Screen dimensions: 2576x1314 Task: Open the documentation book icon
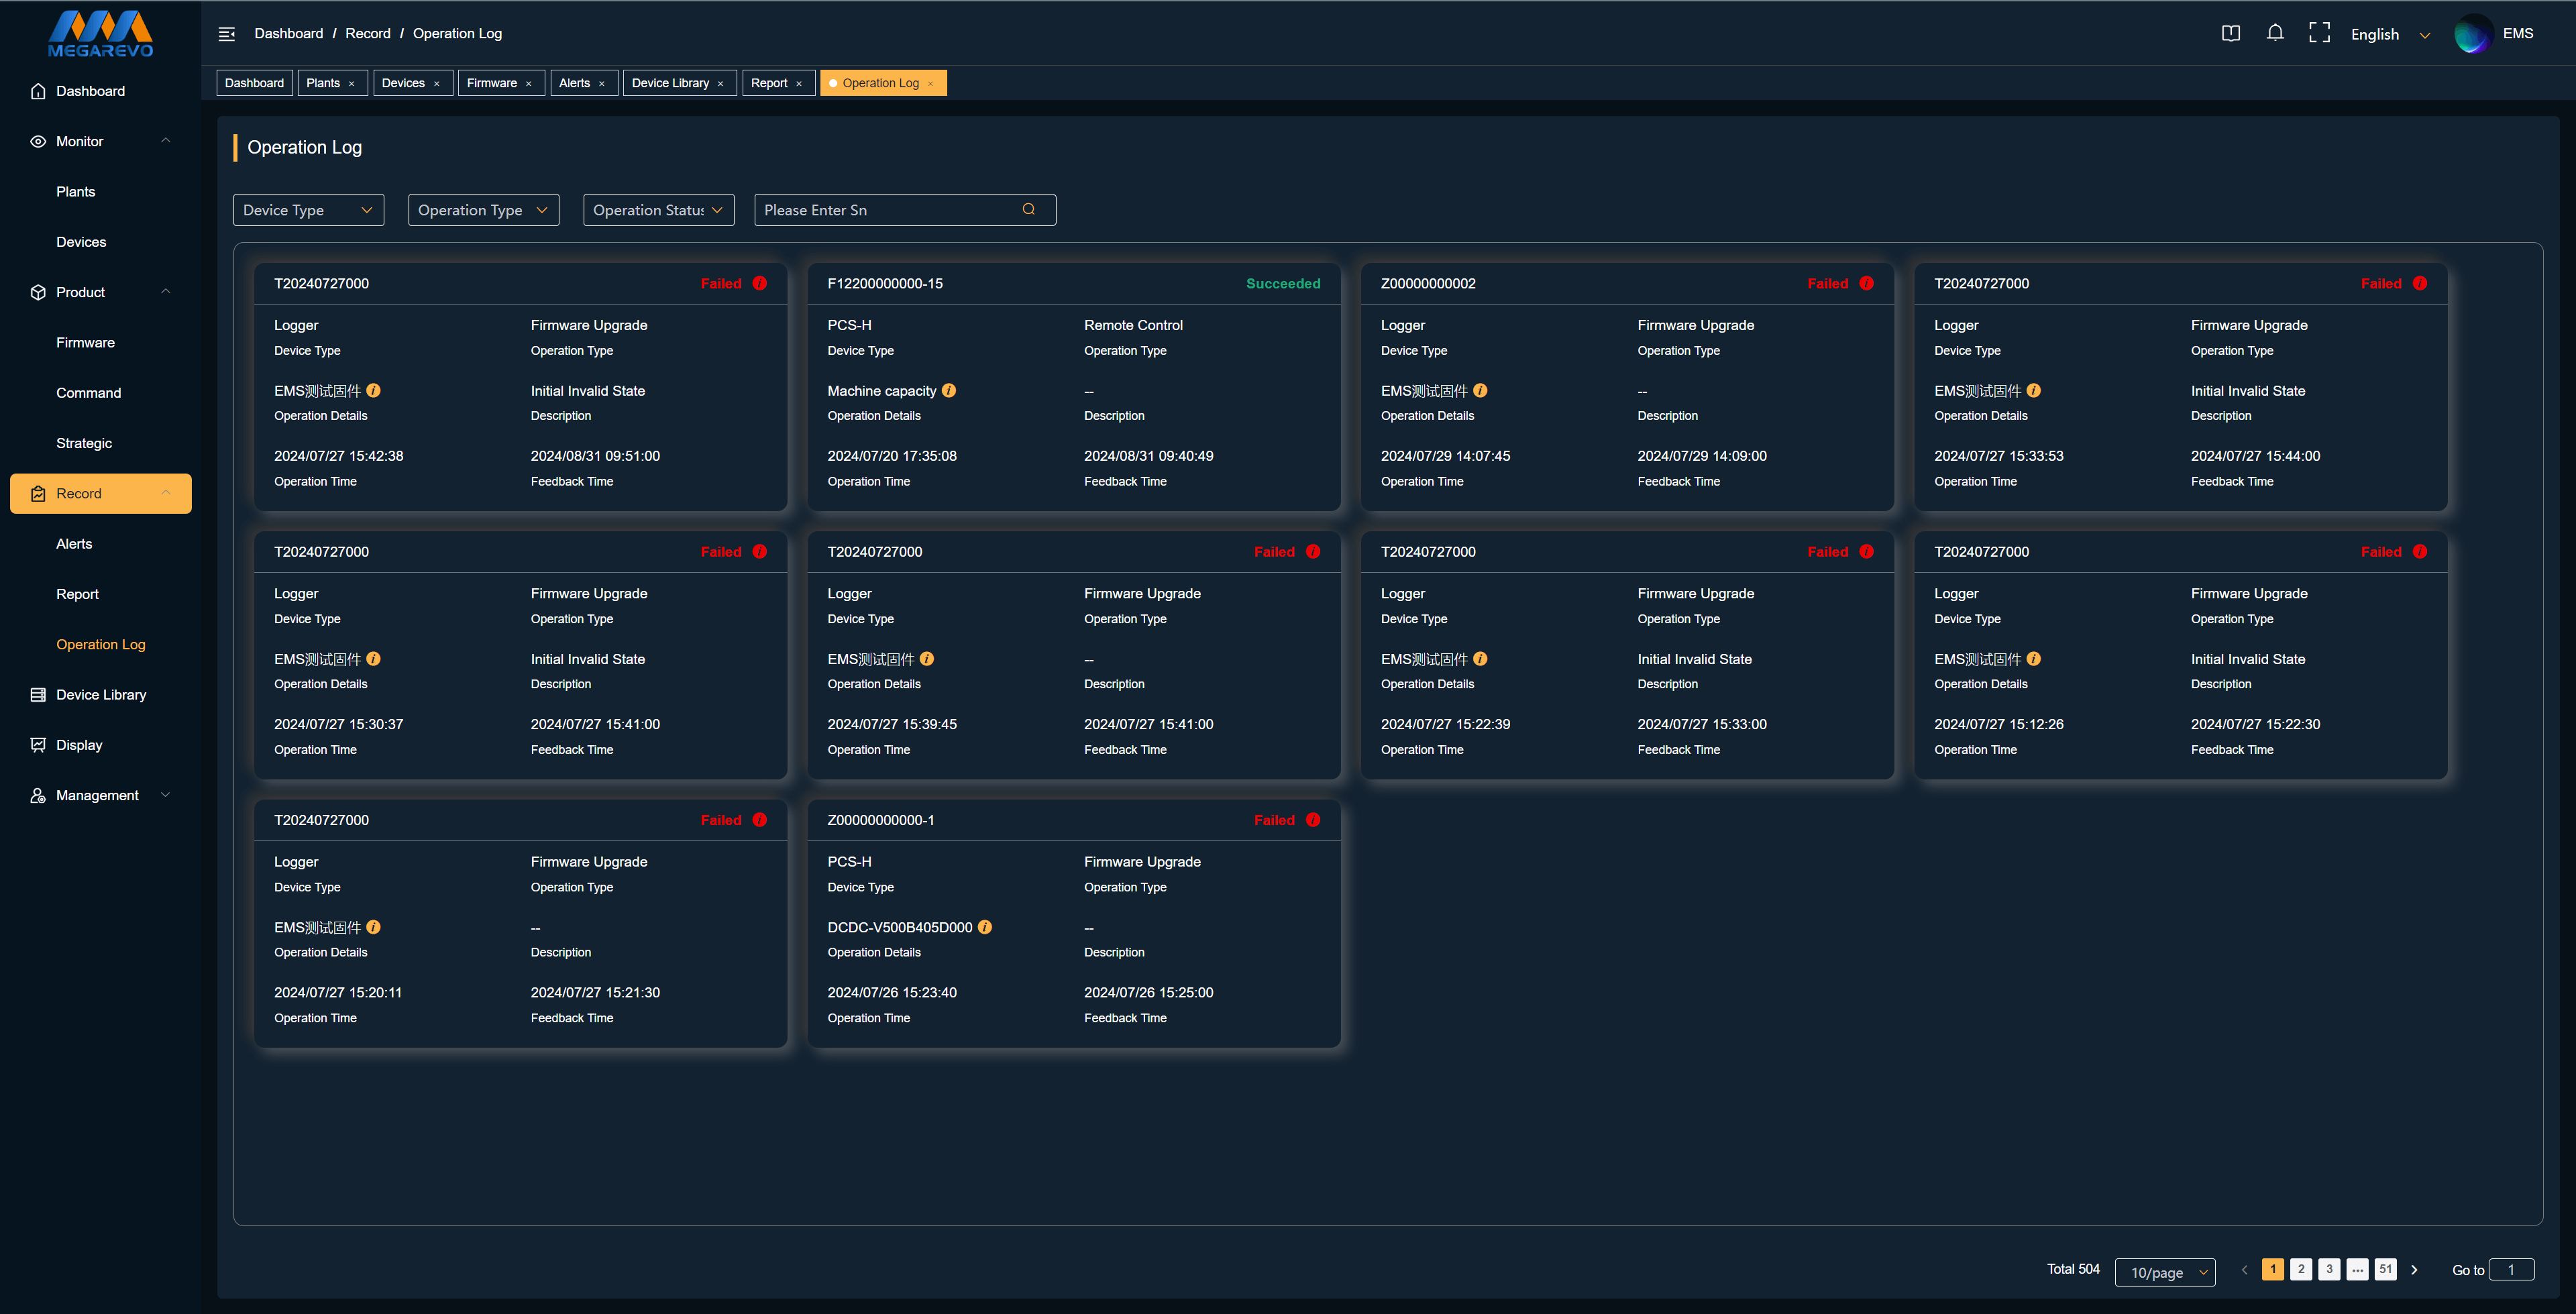pyautogui.click(x=2230, y=33)
